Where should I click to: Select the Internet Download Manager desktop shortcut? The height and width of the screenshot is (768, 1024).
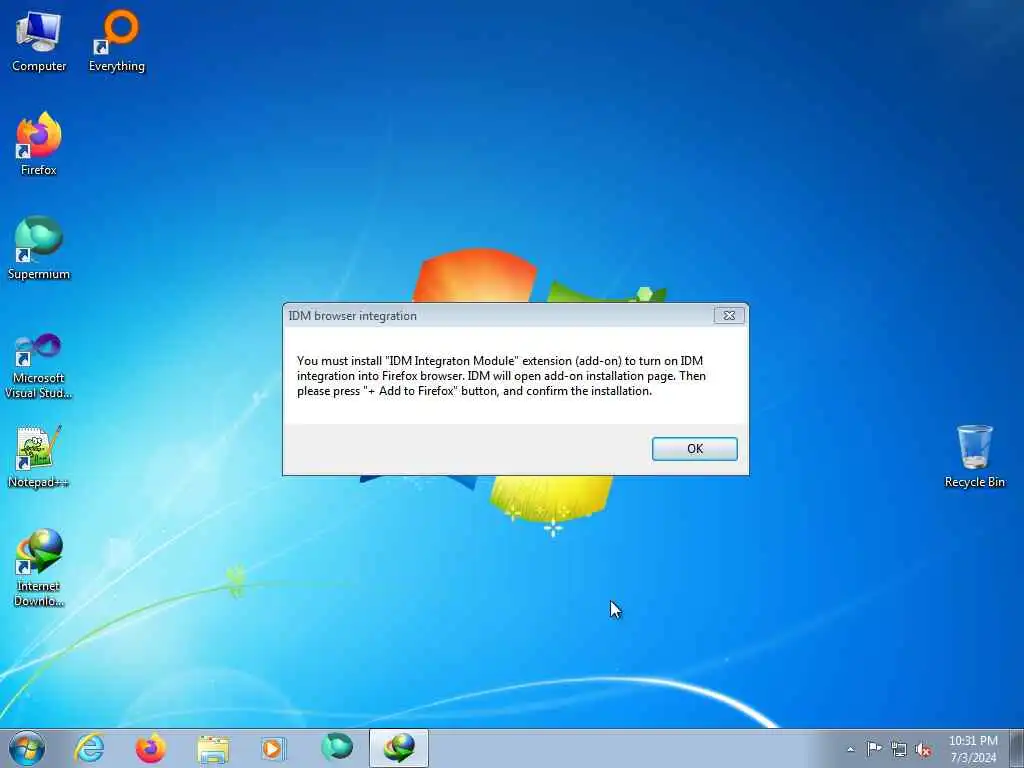pos(39,568)
